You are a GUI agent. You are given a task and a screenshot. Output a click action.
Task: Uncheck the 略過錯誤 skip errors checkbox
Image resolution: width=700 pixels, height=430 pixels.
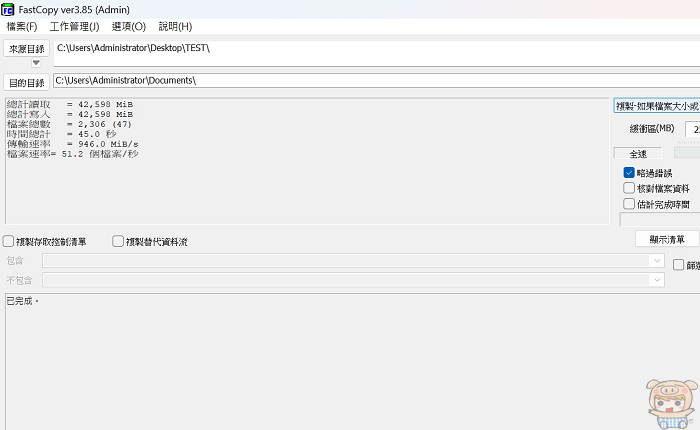point(629,173)
